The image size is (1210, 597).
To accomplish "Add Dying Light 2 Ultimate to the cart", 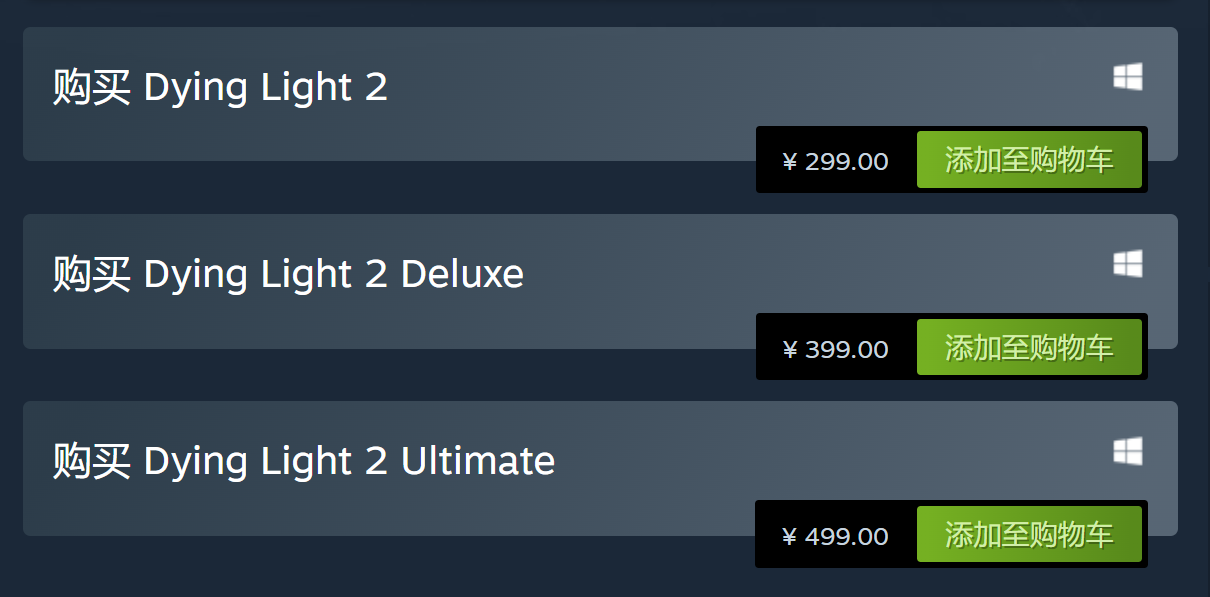I will tap(1029, 534).
